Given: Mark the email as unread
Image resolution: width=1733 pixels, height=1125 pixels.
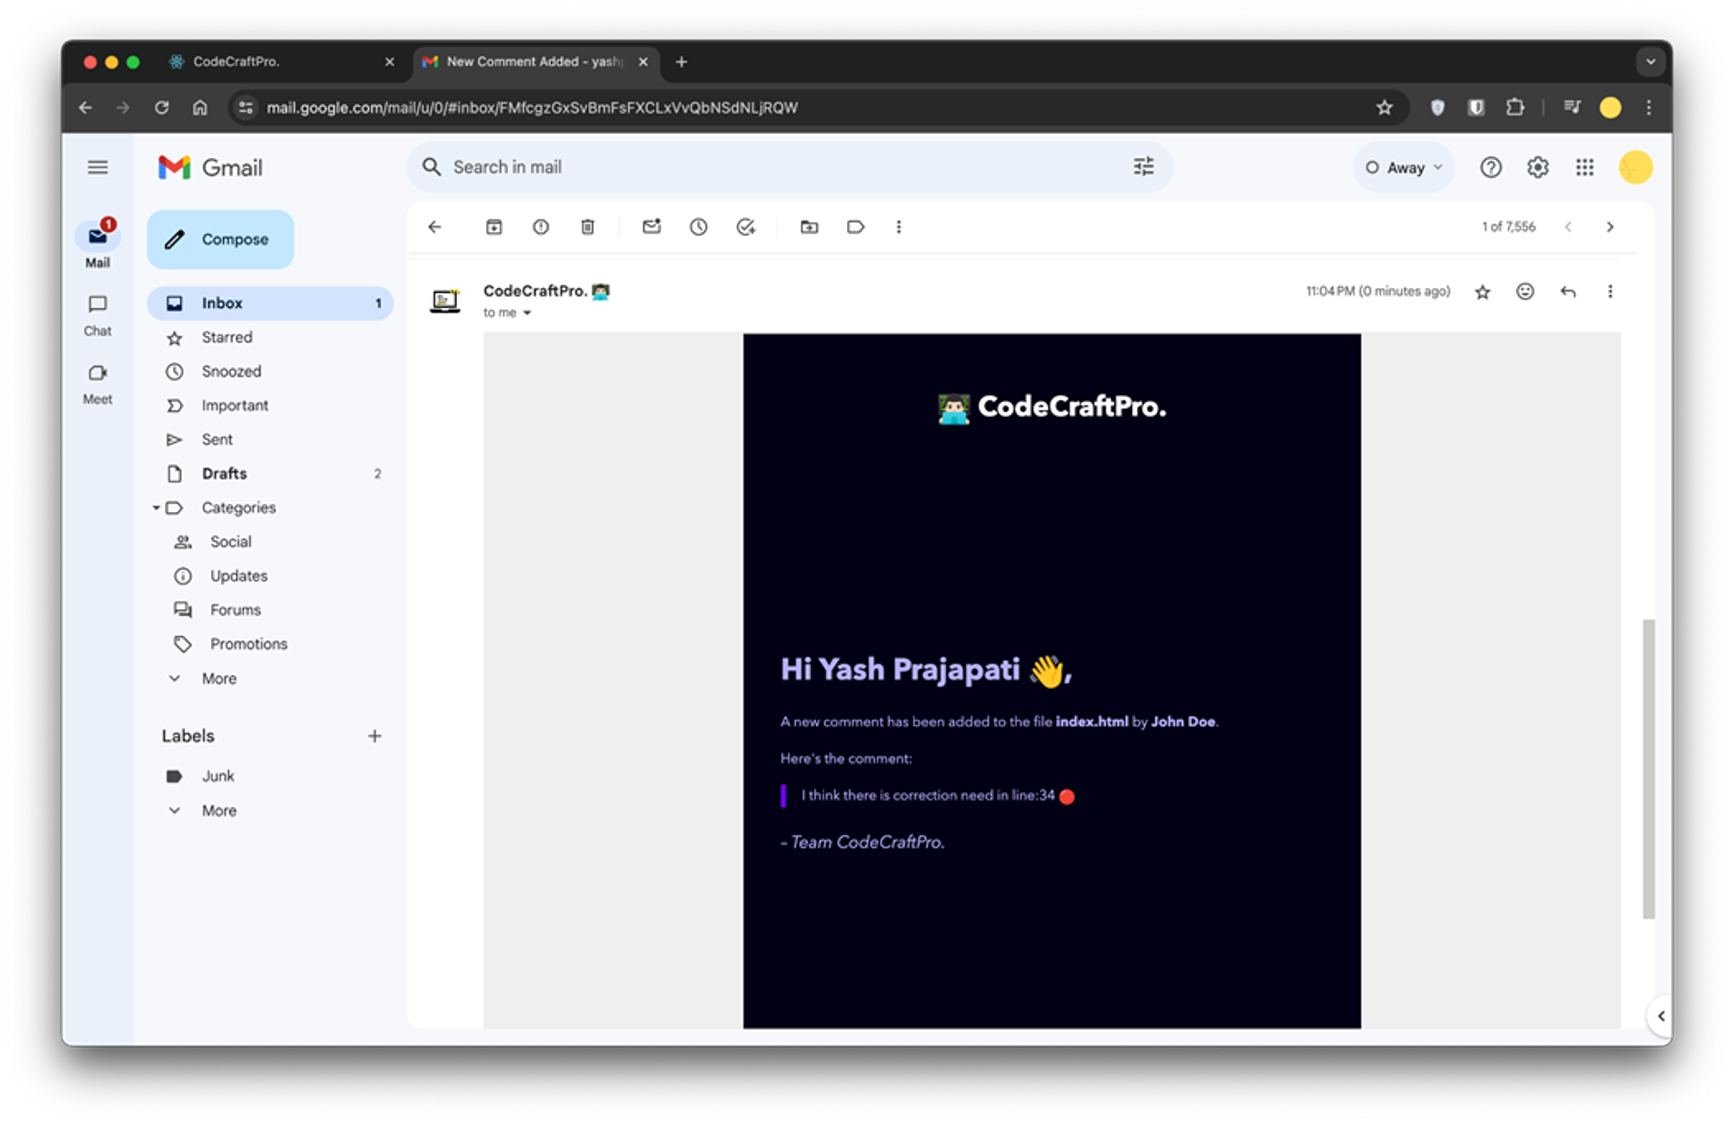Looking at the screenshot, I should pos(652,227).
